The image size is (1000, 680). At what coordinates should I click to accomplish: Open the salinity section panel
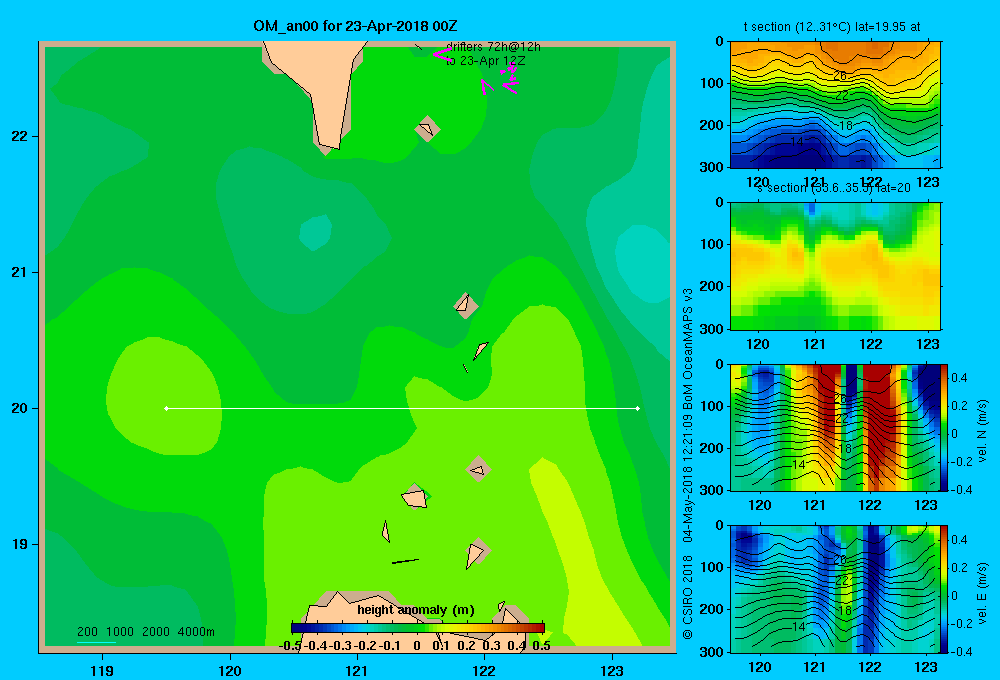pyautogui.click(x=835, y=266)
